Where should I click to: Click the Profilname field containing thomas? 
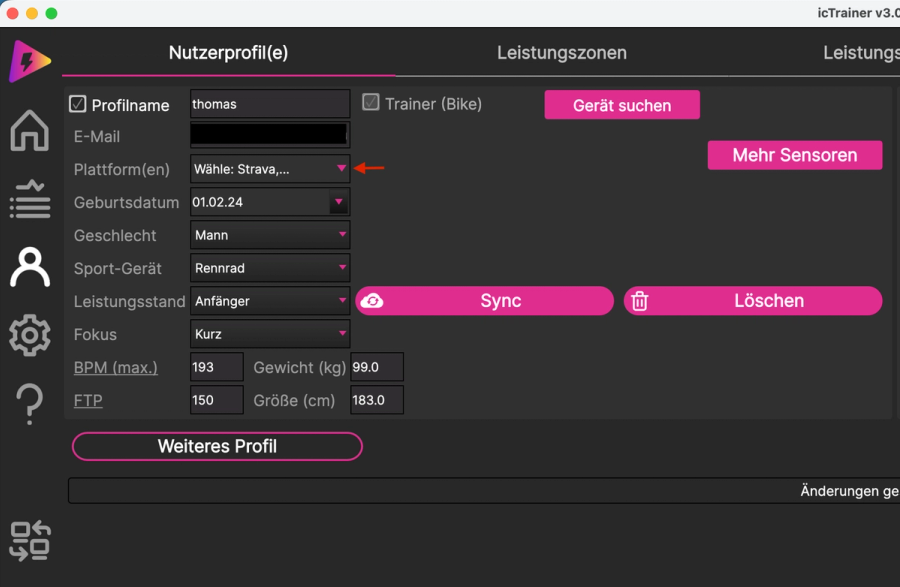[270, 104]
